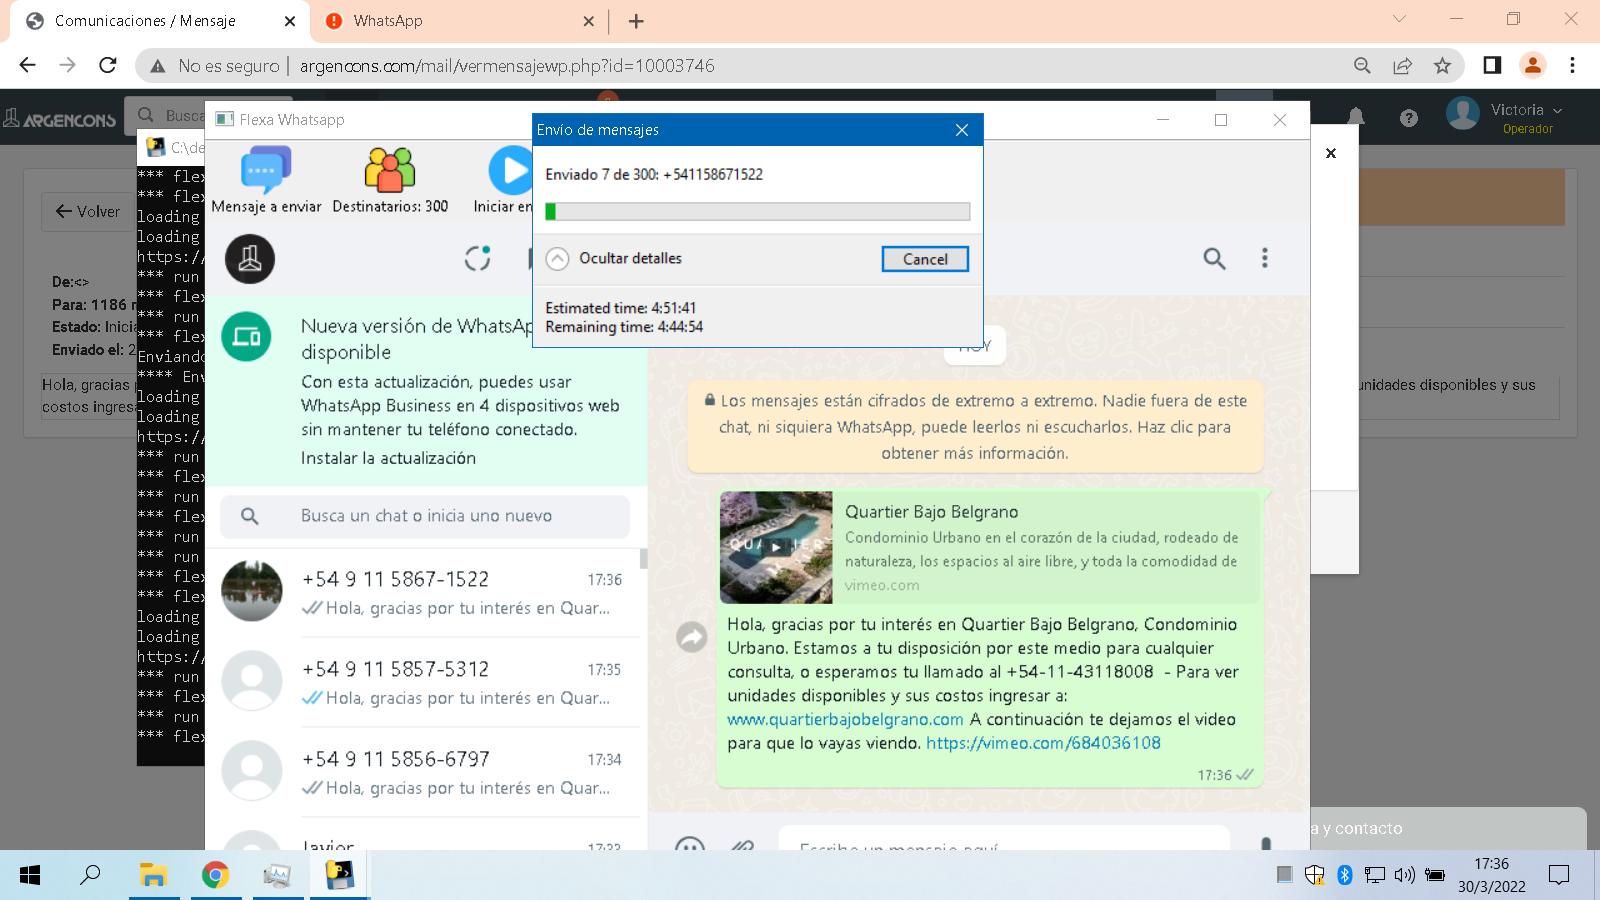1600x900 pixels.
Task: Close the Envío de mensajes dialog
Action: point(962,130)
